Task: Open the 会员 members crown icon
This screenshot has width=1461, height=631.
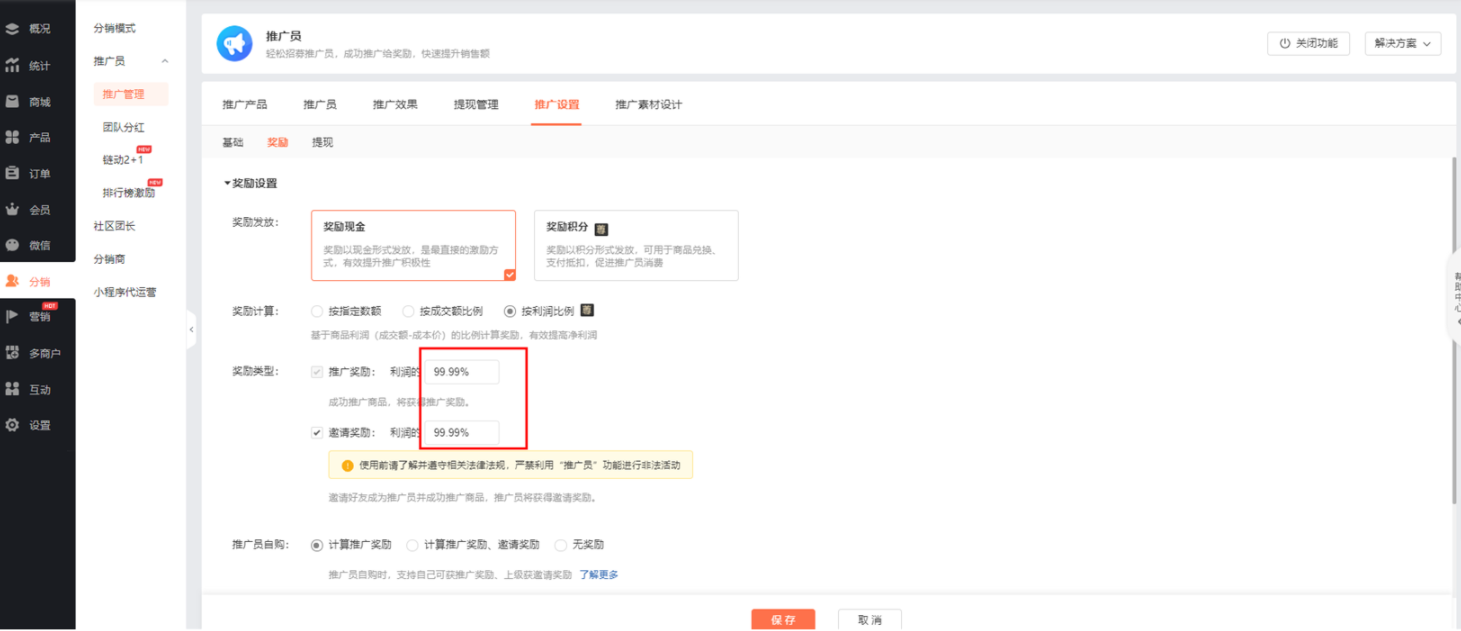Action: pos(13,209)
